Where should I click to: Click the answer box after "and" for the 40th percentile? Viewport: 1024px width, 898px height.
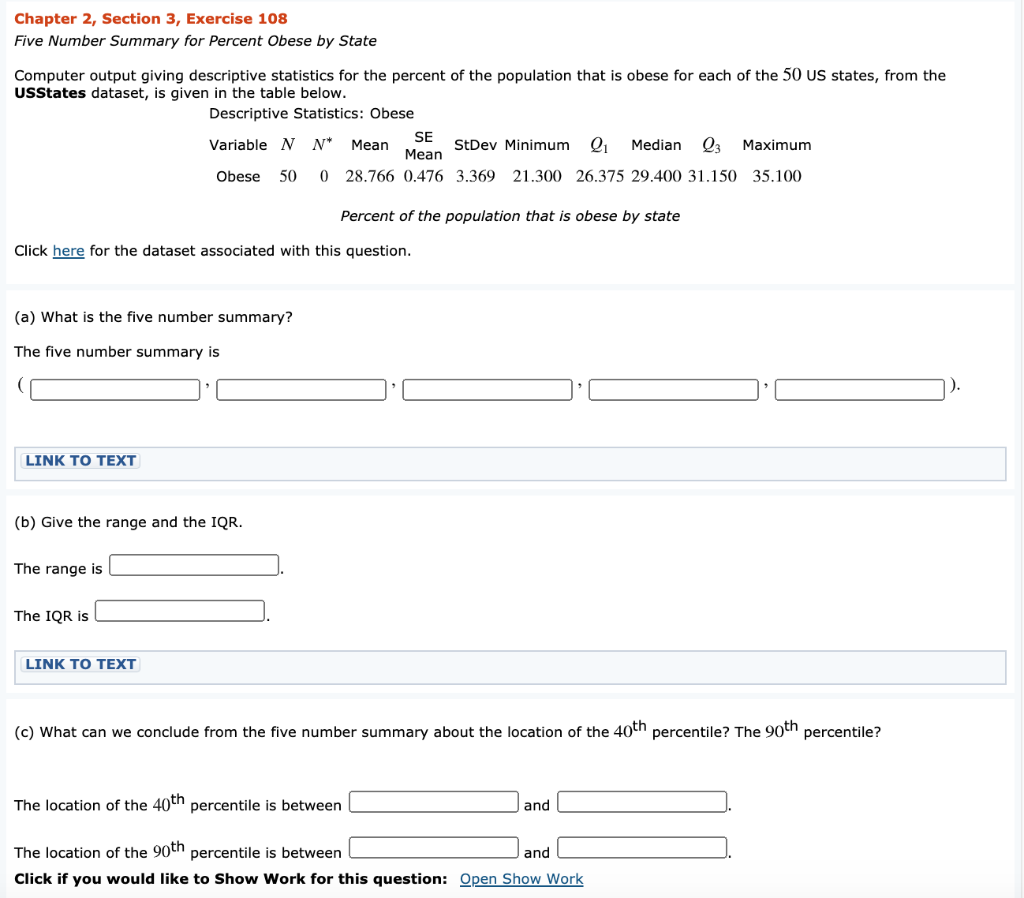641,801
